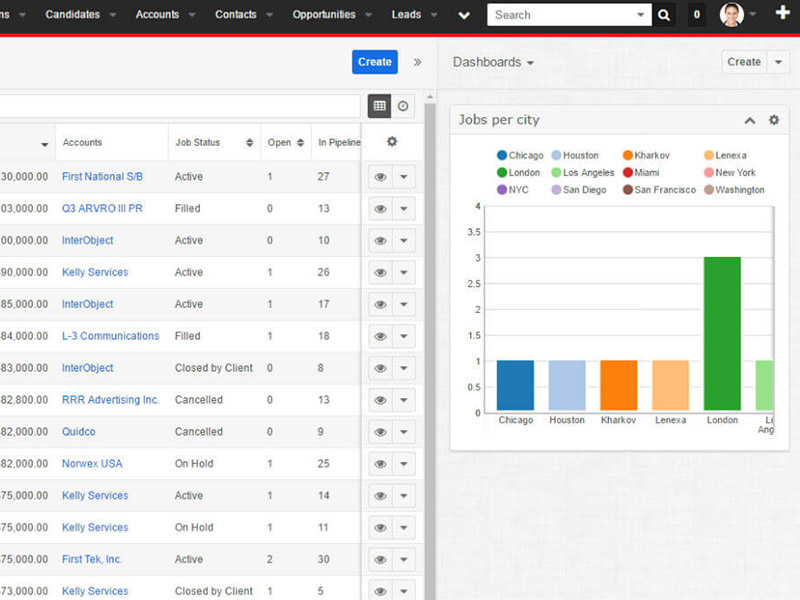Image resolution: width=800 pixels, height=600 pixels.
Task: Open the Opportunities module tab
Action: pos(324,14)
